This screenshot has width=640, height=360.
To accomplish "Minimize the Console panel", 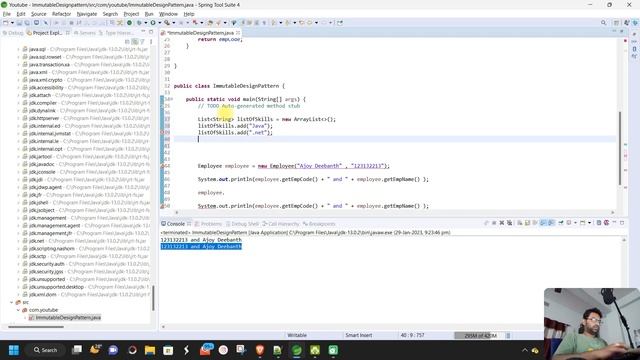I will (614, 223).
